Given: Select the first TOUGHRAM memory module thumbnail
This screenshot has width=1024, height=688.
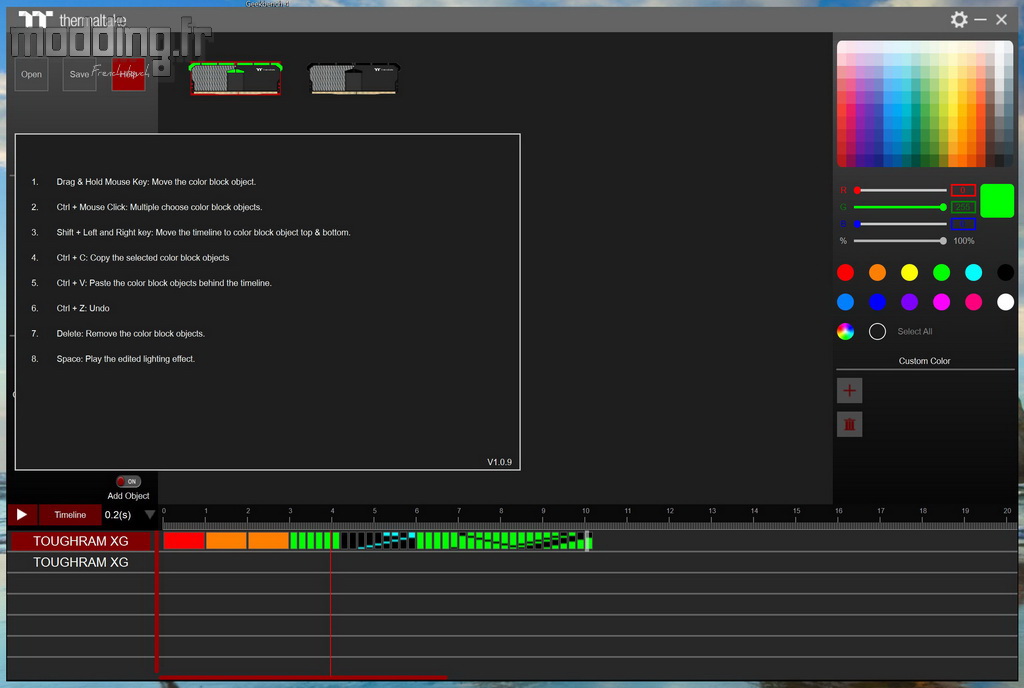Looking at the screenshot, I should [236, 78].
